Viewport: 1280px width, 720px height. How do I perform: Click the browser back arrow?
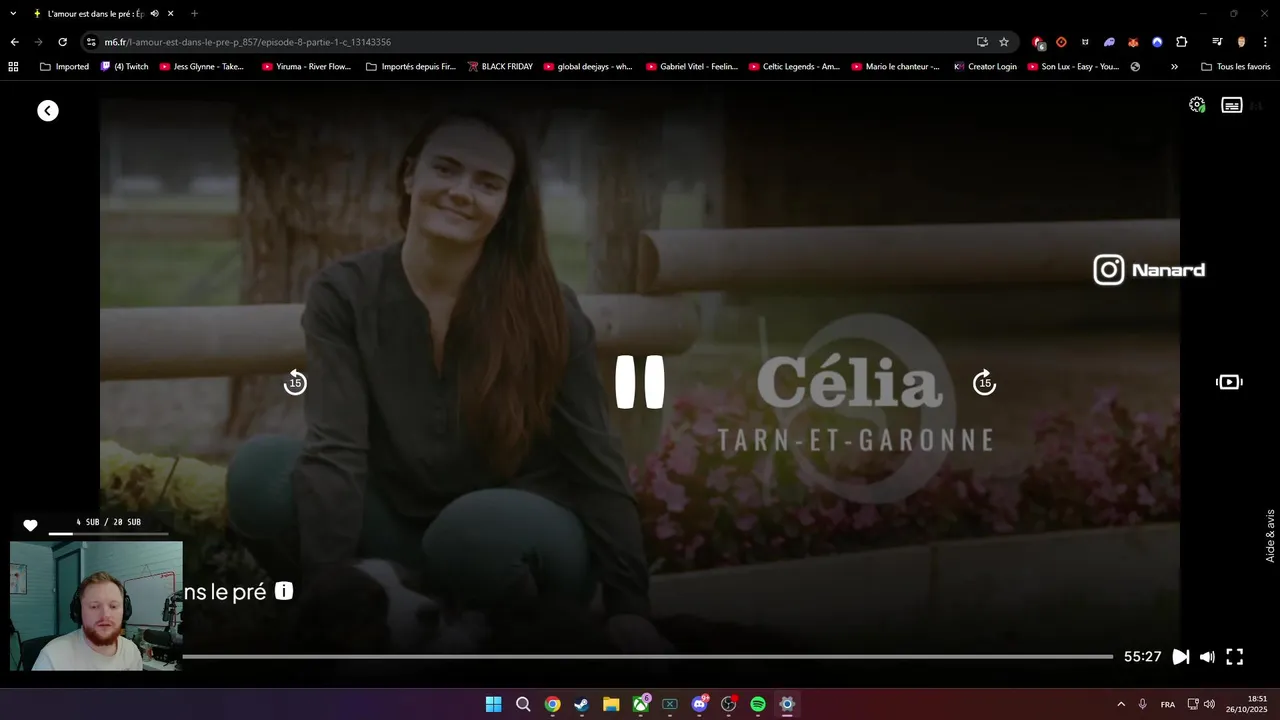(14, 42)
